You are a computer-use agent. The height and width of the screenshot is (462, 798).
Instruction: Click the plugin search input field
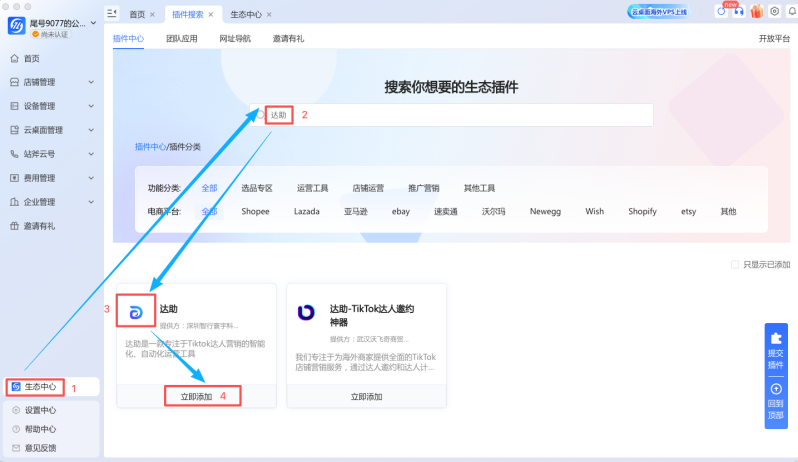click(x=460, y=115)
